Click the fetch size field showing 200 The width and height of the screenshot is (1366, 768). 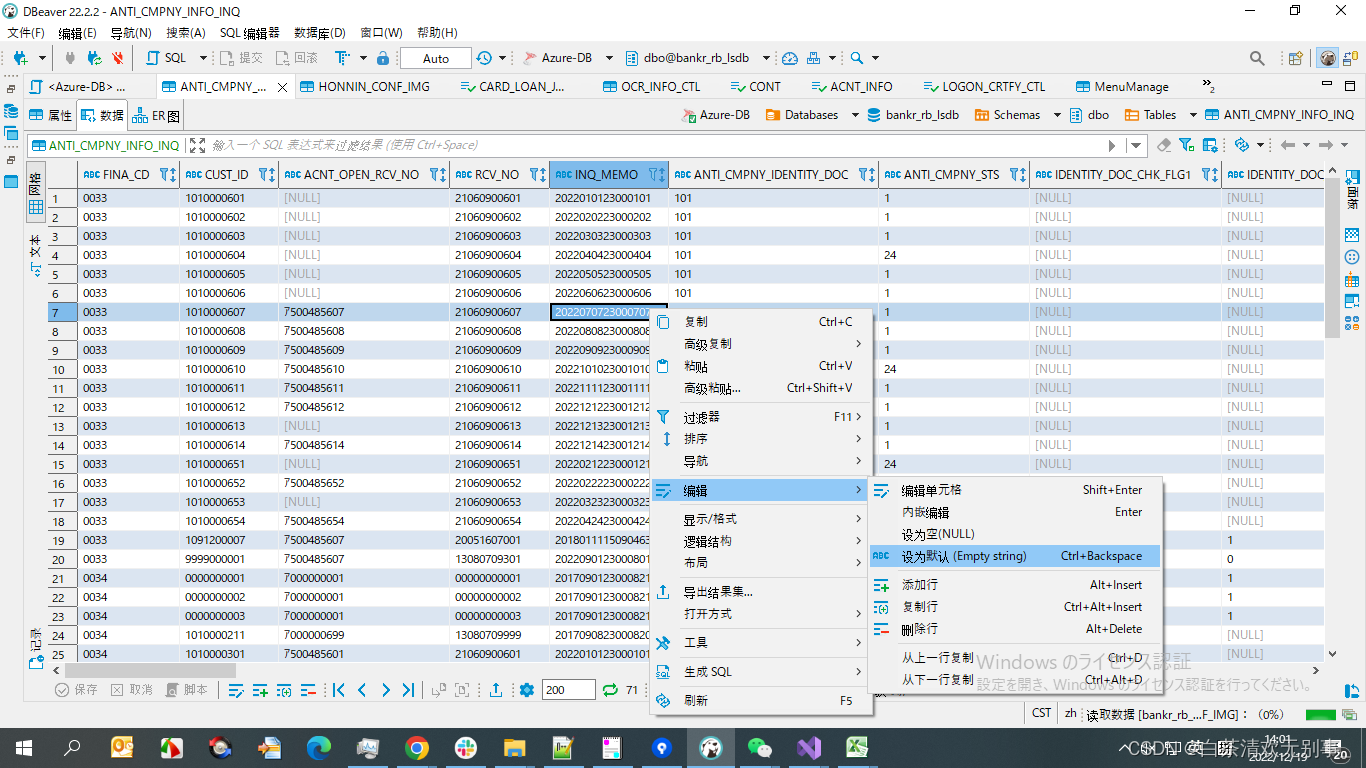[567, 690]
